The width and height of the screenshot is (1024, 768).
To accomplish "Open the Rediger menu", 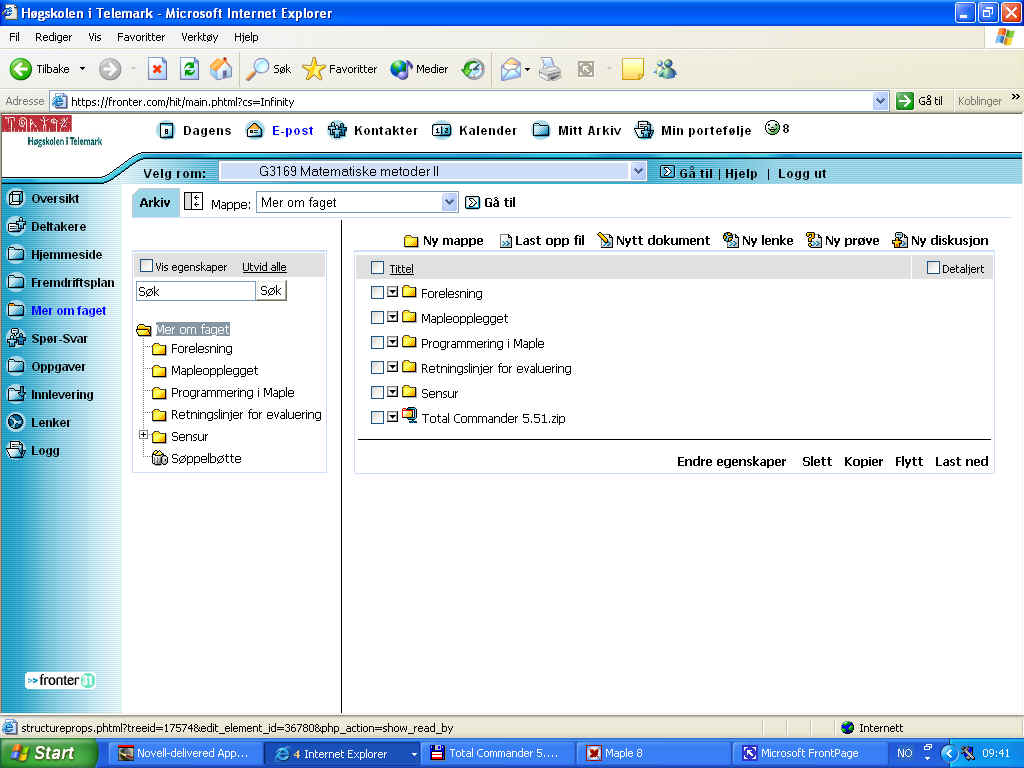I will pyautogui.click(x=54, y=37).
